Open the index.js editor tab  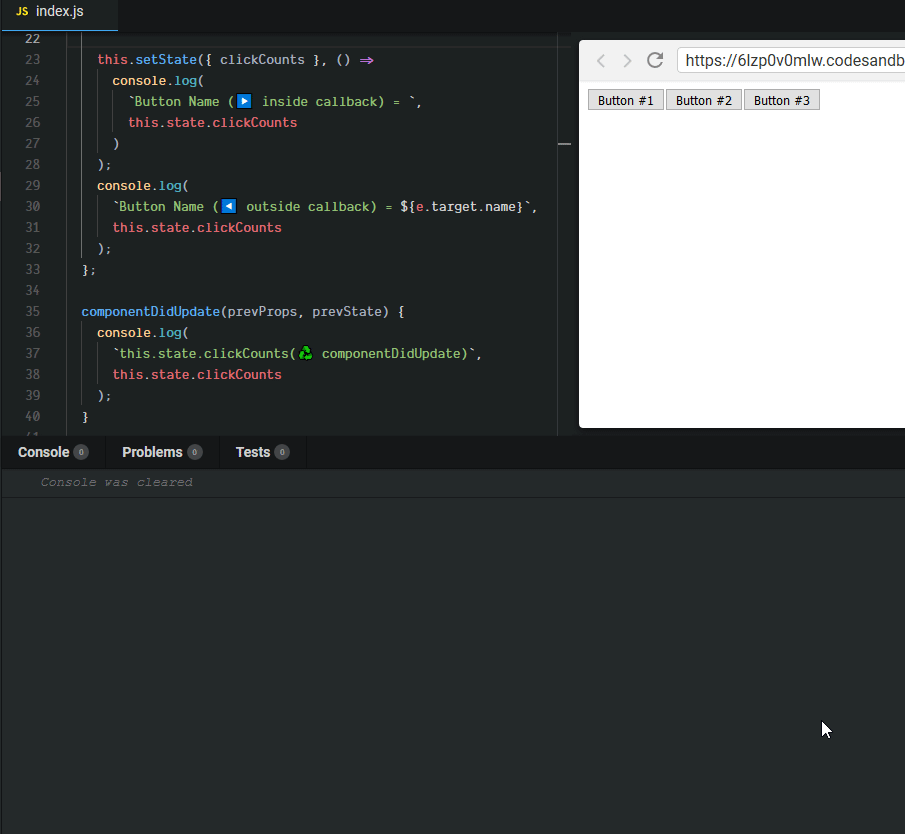[59, 12]
